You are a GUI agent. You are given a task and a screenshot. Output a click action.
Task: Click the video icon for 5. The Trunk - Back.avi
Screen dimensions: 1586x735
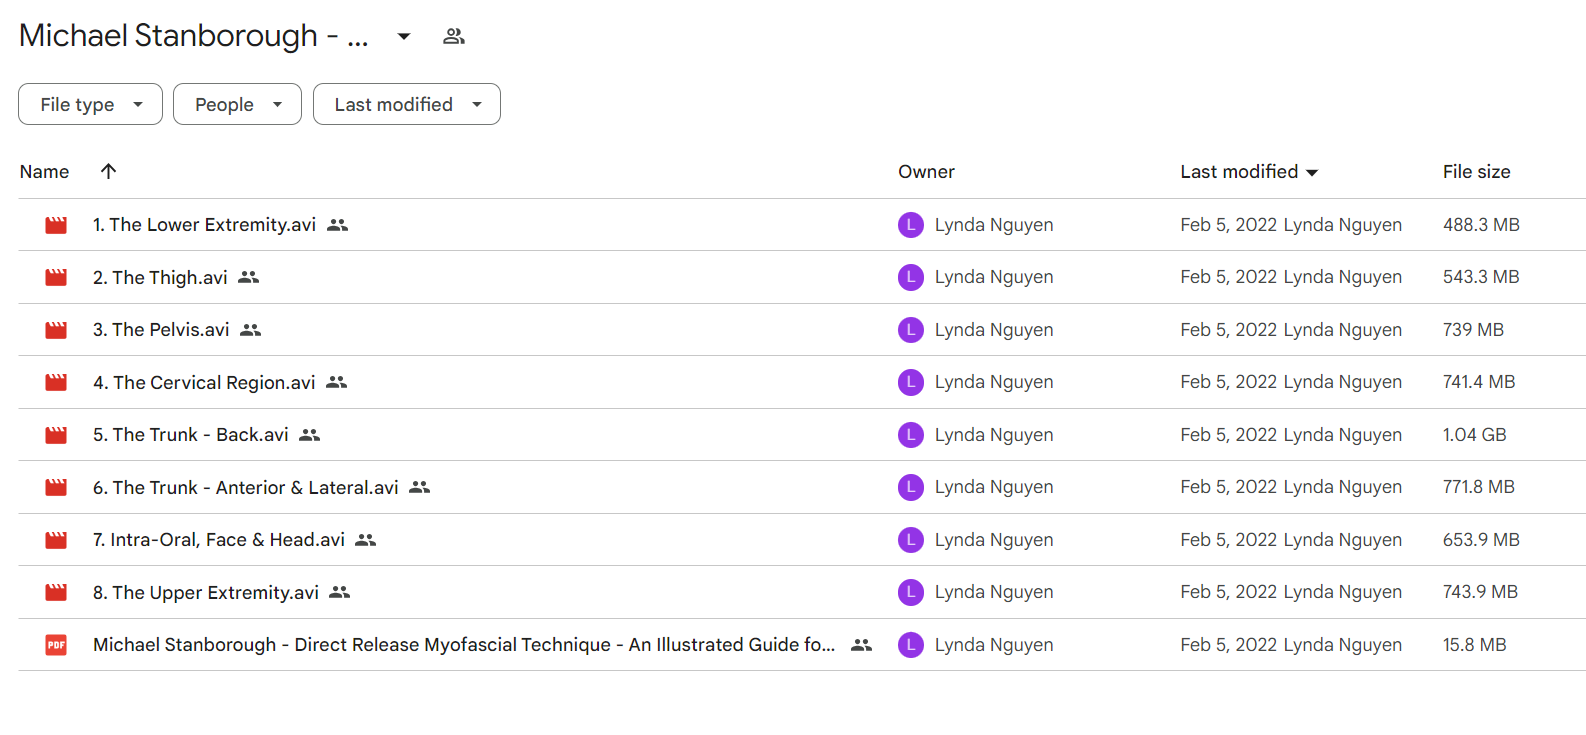56,435
